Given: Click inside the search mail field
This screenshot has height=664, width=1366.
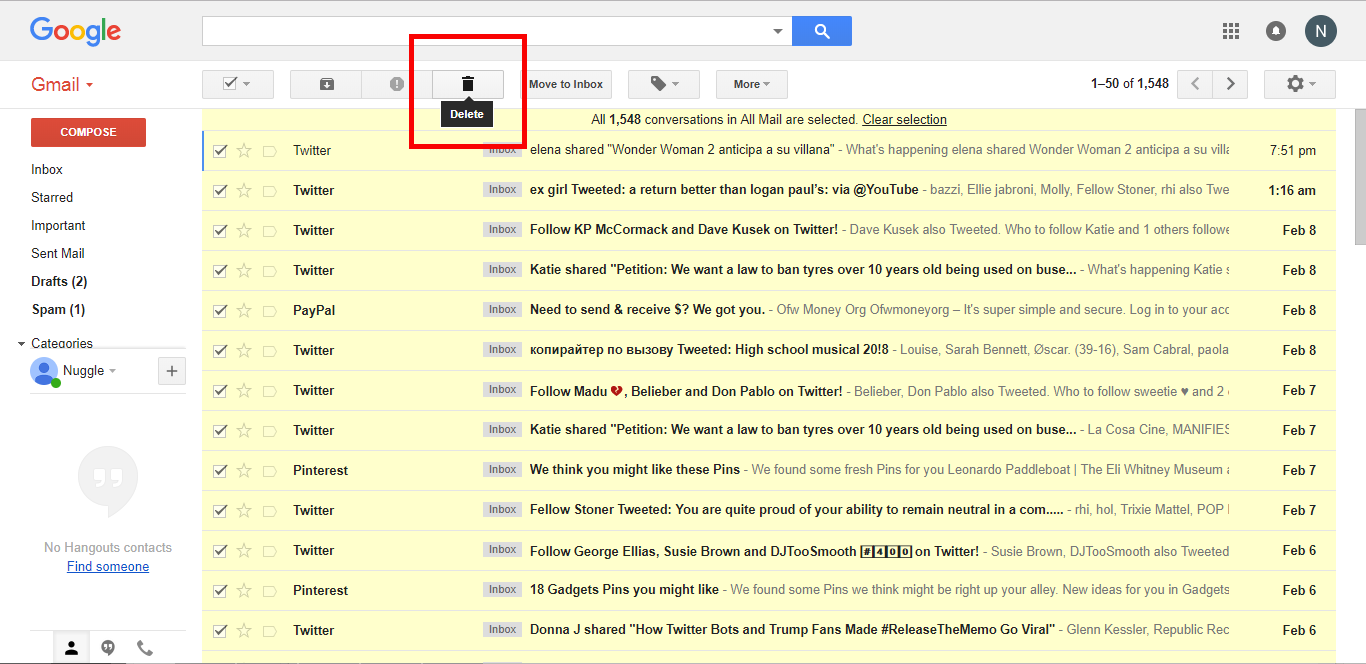Looking at the screenshot, I should 485,31.
